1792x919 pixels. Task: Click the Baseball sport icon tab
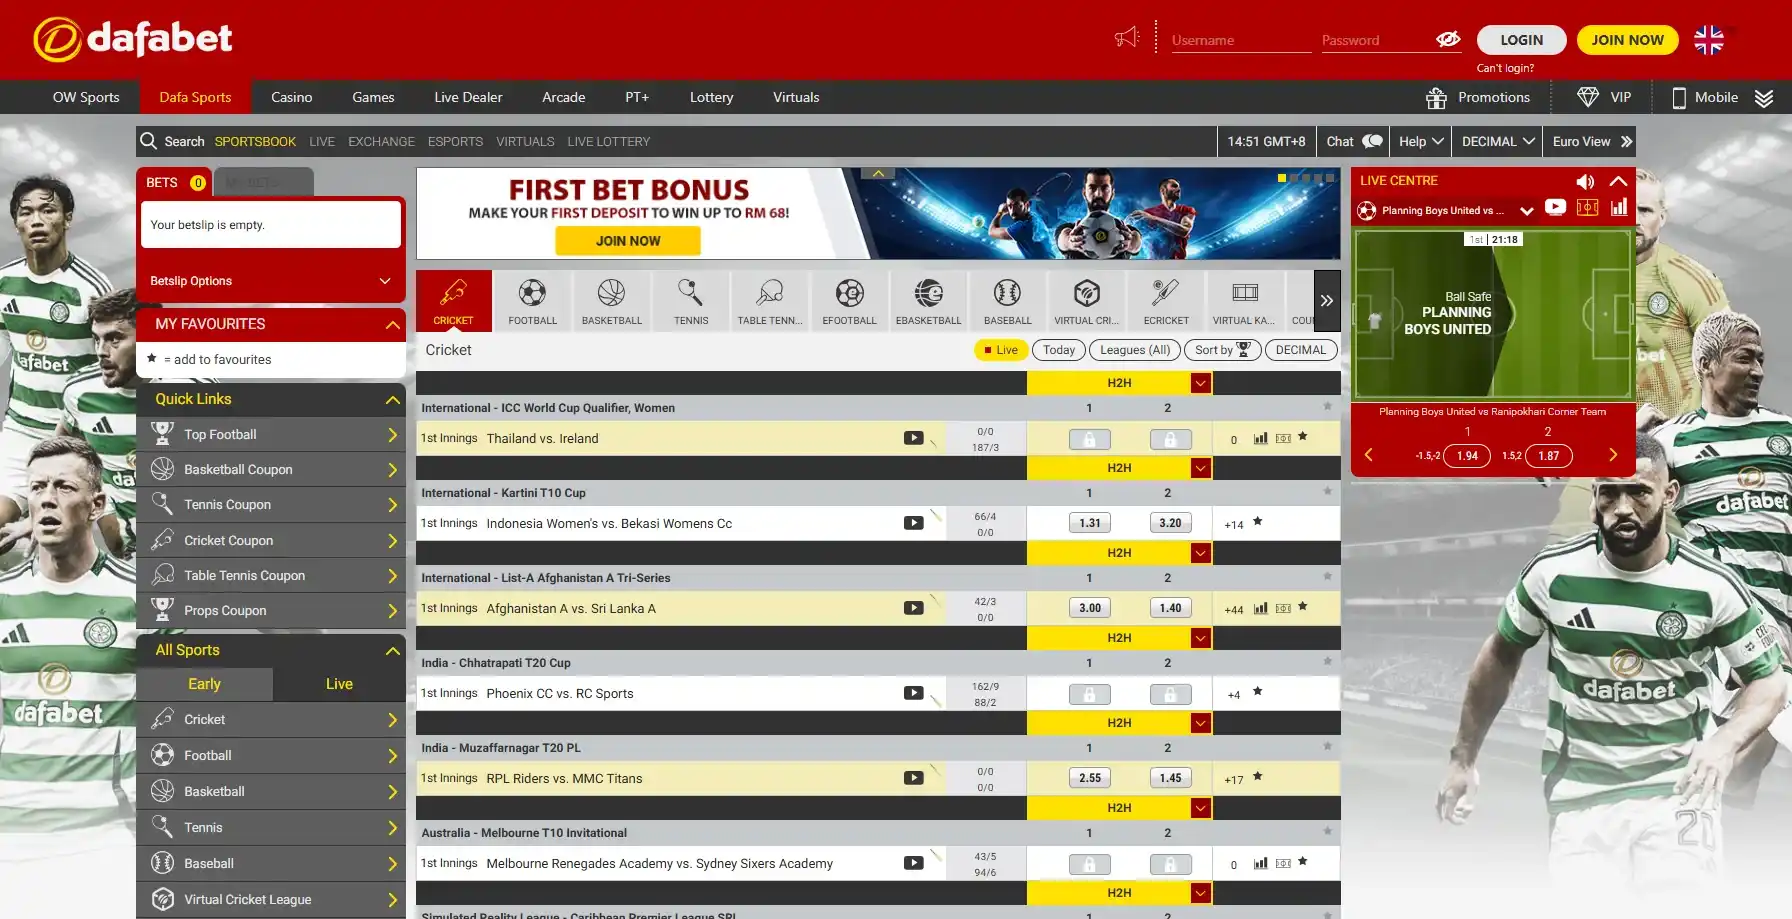pyautogui.click(x=1007, y=300)
